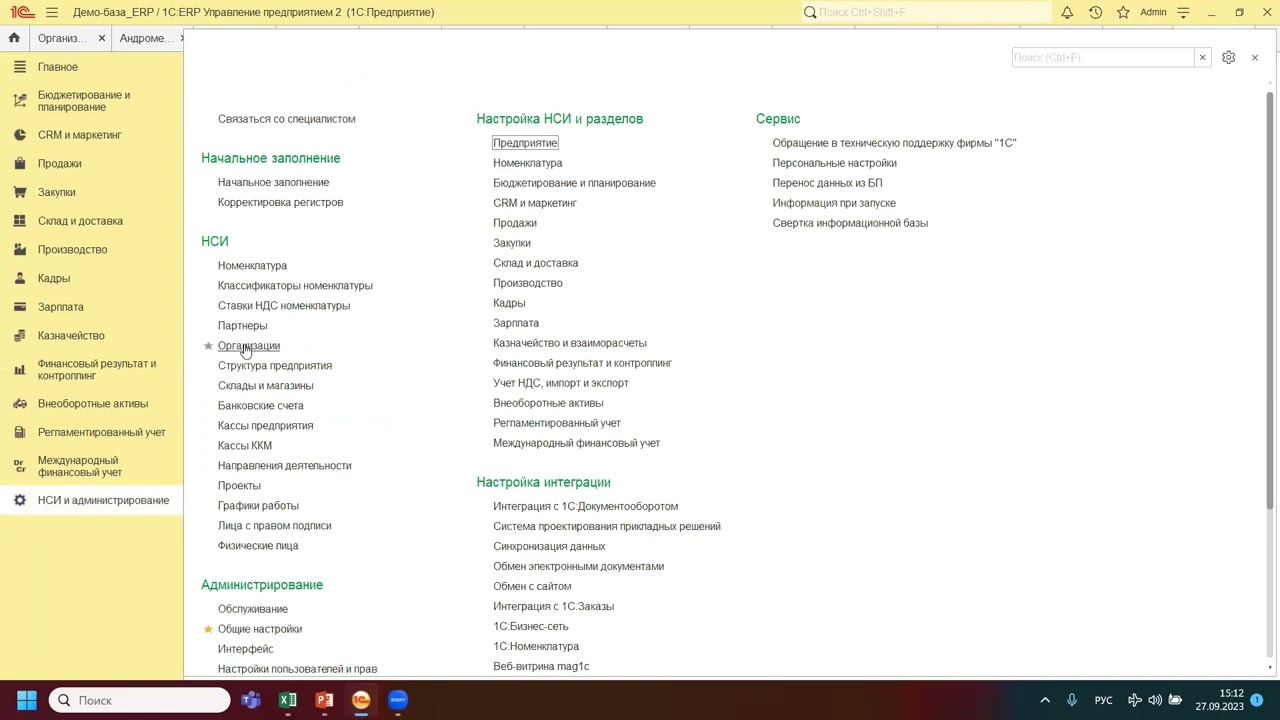The image size is (1280, 720).
Task: Open the Казначейство section in the sidebar
Action: (70, 335)
